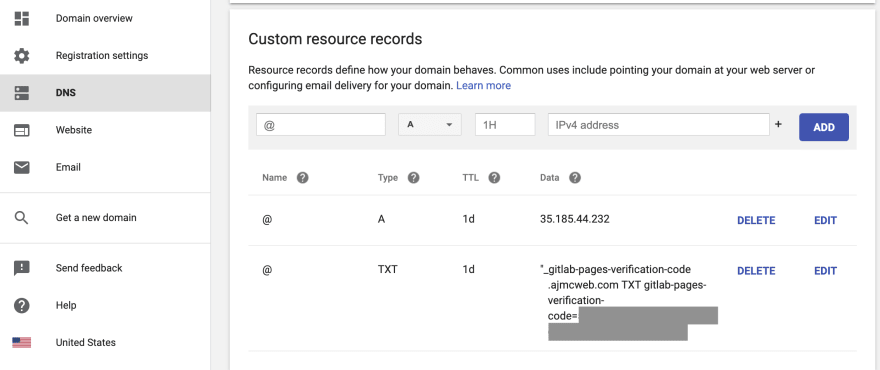The image size is (880, 370).
Task: Click the DNS server icon
Action: tap(21, 93)
